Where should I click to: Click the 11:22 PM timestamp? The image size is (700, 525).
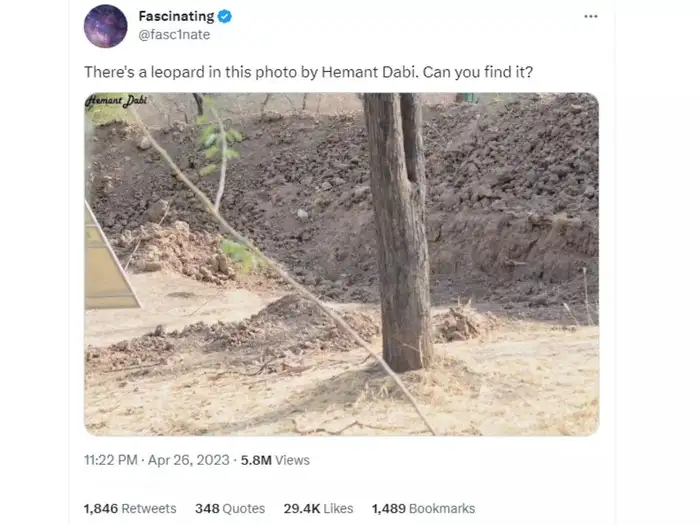[x=110, y=460]
